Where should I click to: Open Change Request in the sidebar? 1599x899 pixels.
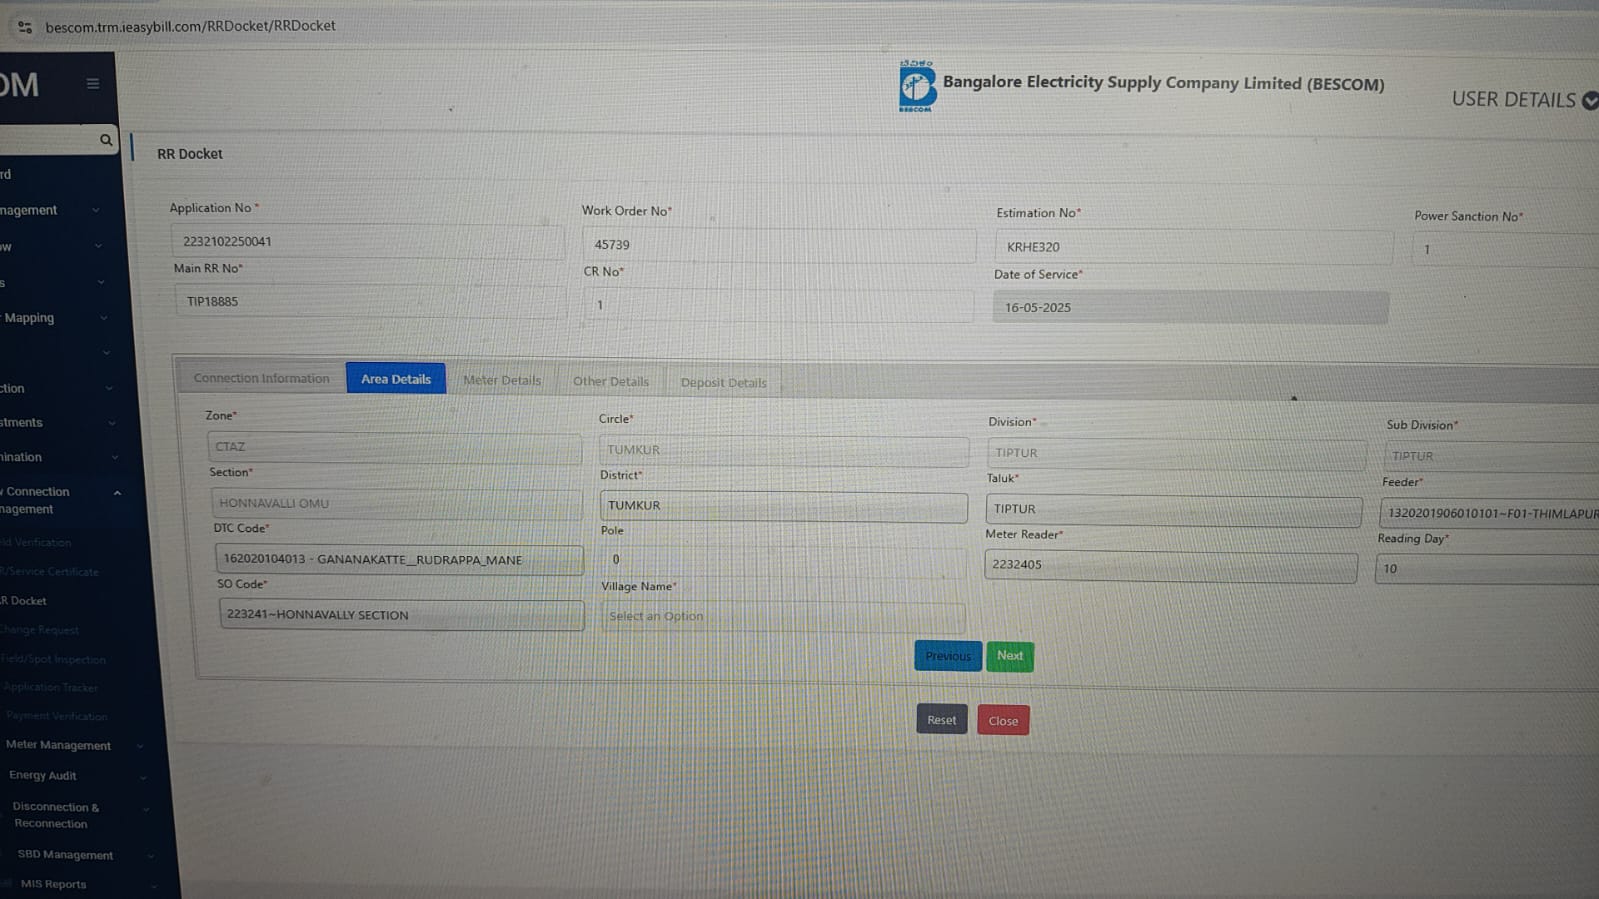tap(40, 630)
